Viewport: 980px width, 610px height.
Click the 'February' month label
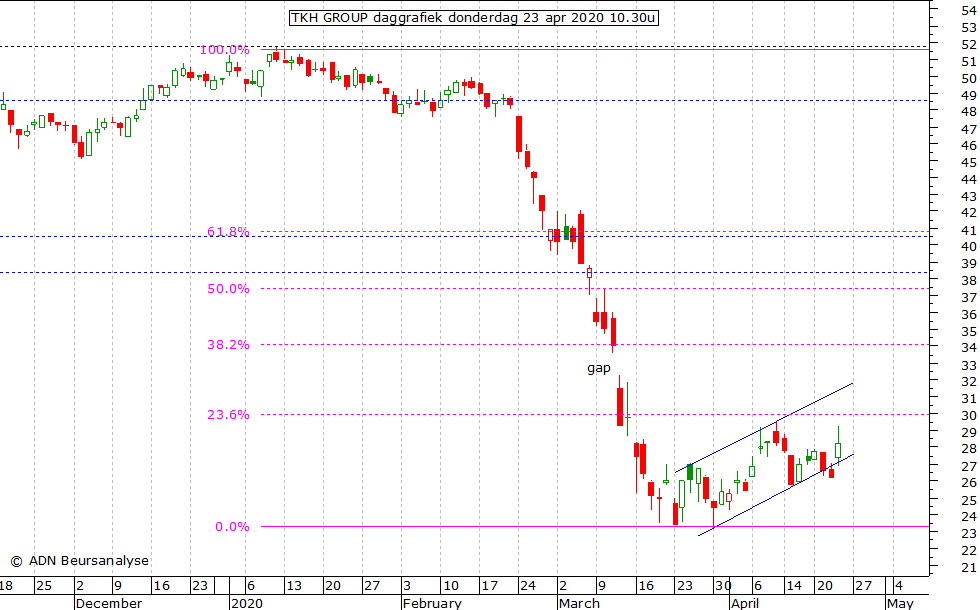tap(432, 603)
